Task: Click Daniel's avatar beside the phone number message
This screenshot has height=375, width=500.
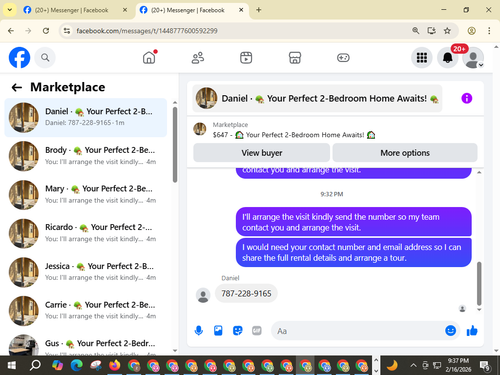Action: tap(203, 296)
